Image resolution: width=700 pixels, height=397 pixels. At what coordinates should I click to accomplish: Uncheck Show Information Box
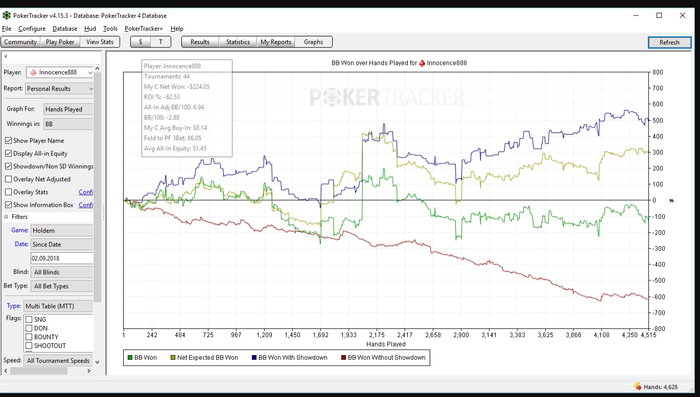(8, 205)
